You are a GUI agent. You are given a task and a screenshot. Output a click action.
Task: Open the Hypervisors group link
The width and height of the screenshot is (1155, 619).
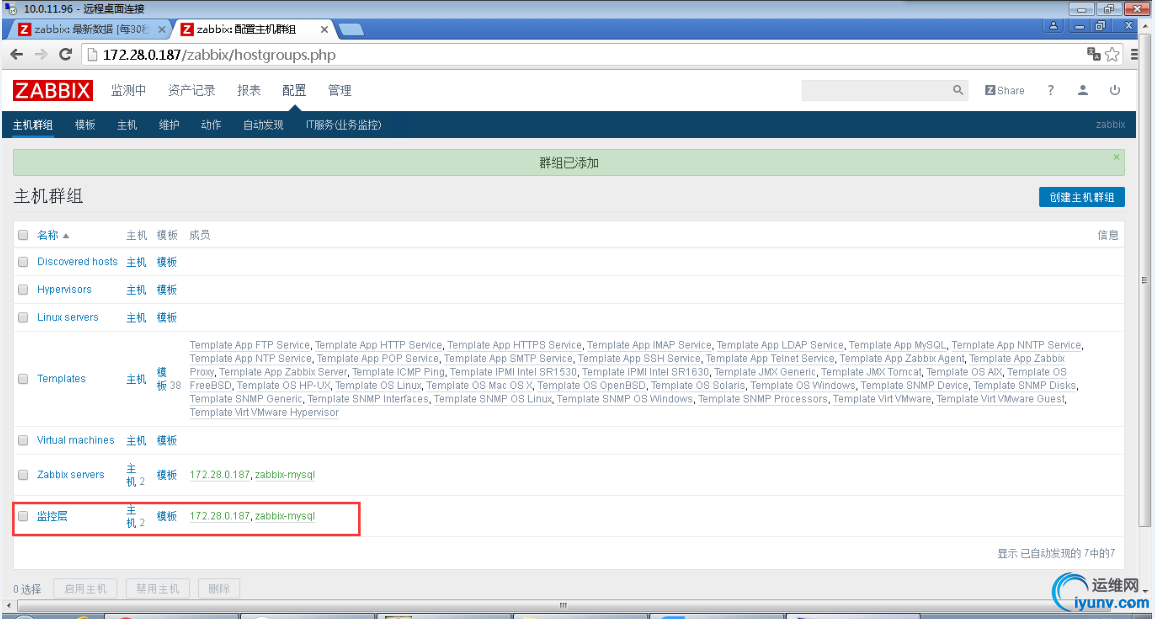pyautogui.click(x=64, y=290)
